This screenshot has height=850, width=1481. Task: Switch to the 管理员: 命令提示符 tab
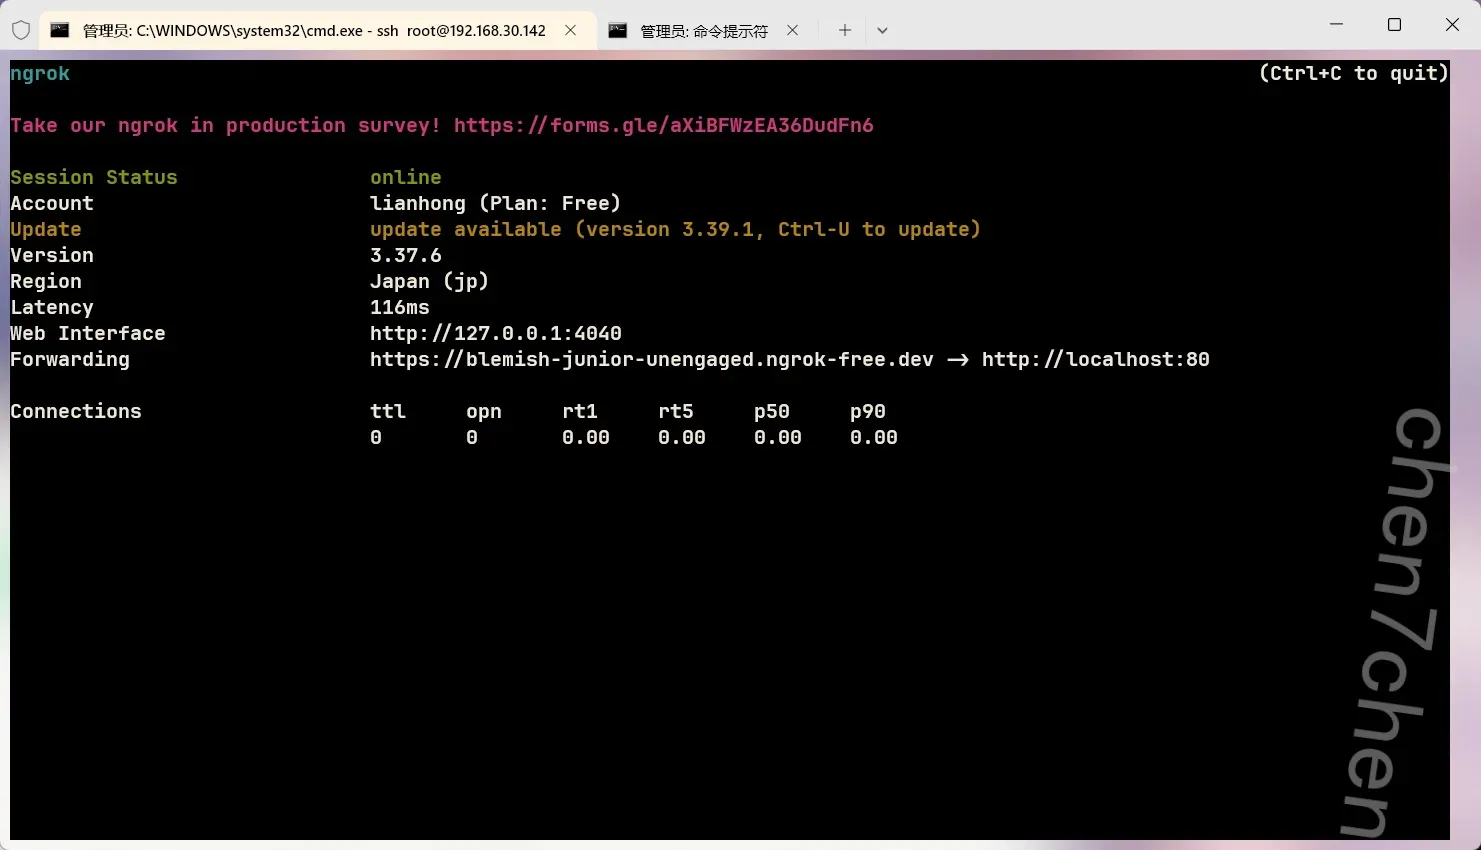[704, 30]
